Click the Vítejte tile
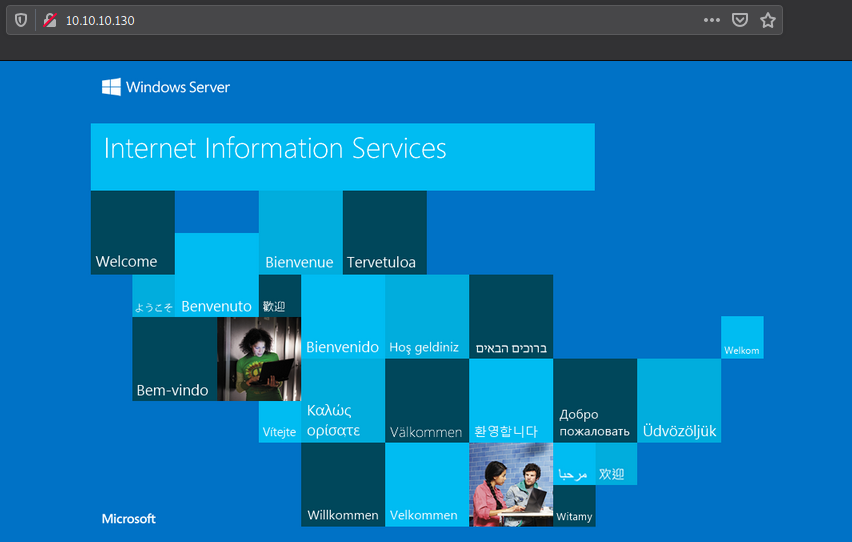The height and width of the screenshot is (542, 852). coord(280,421)
